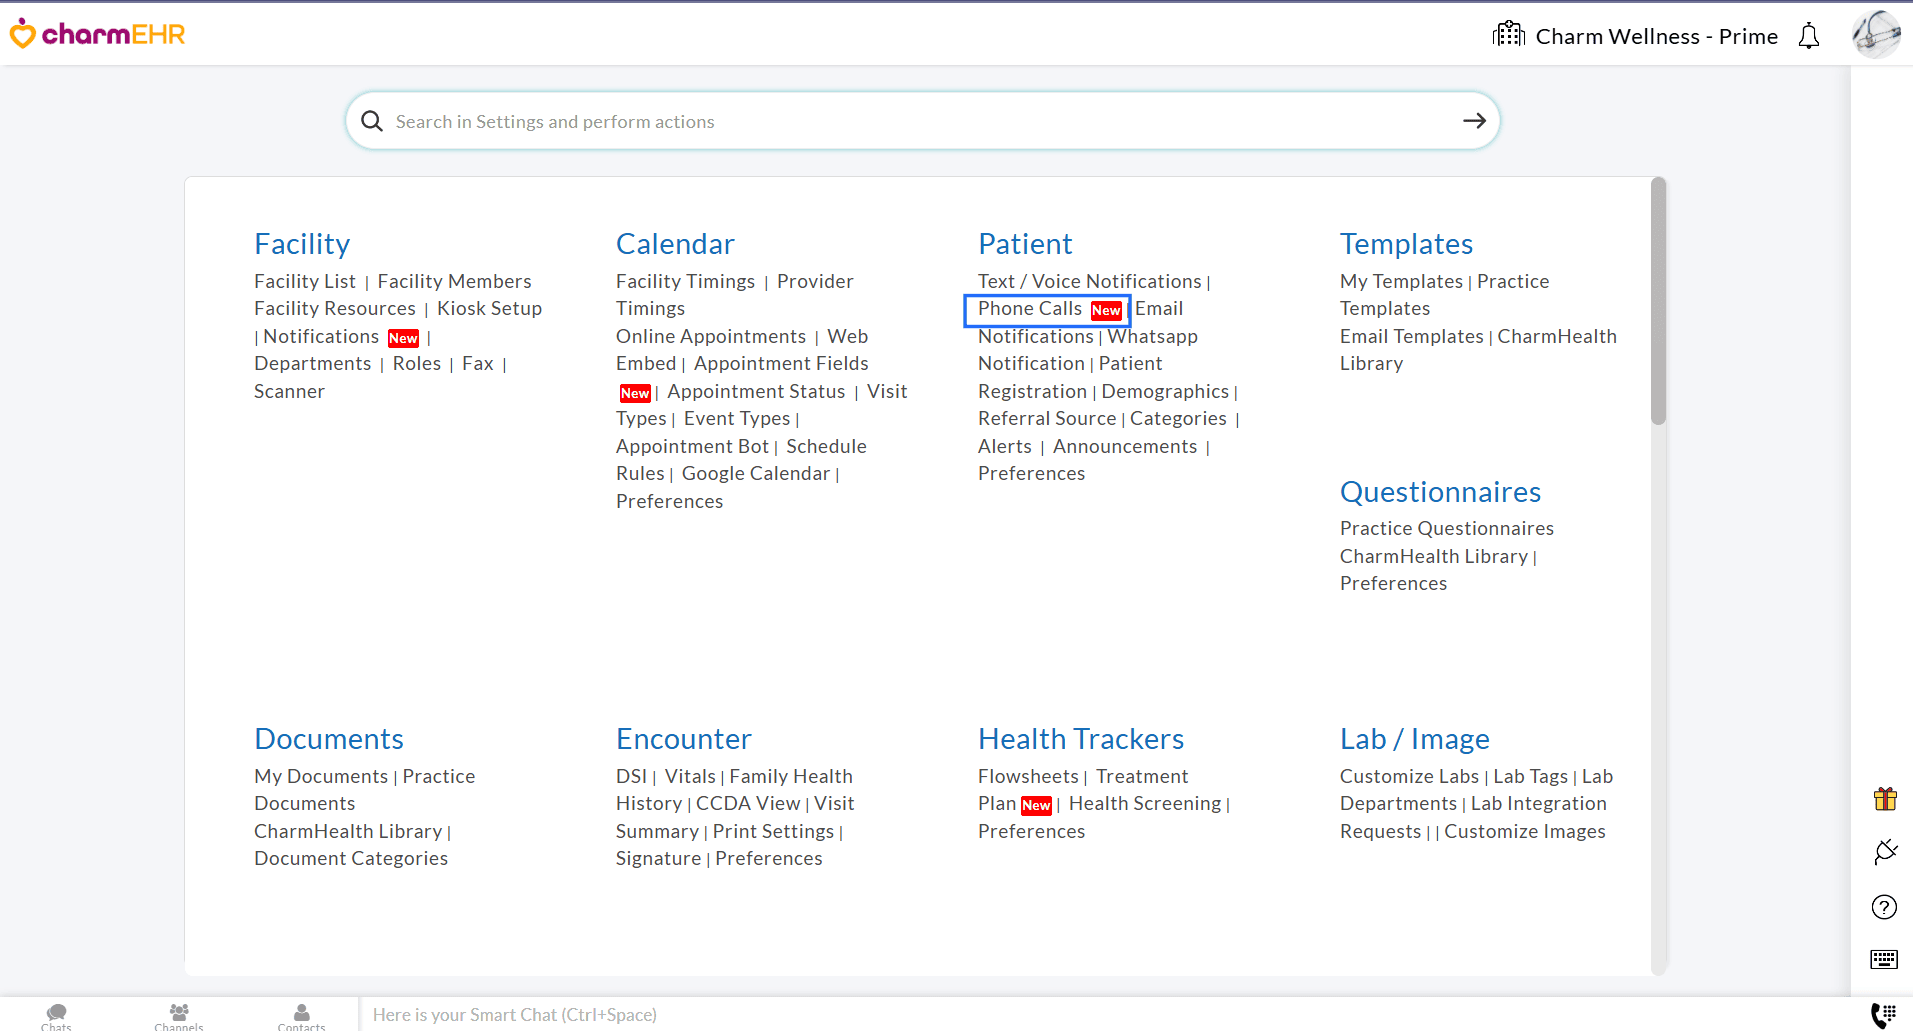
Task: Open patient Categories
Action: (x=1178, y=418)
